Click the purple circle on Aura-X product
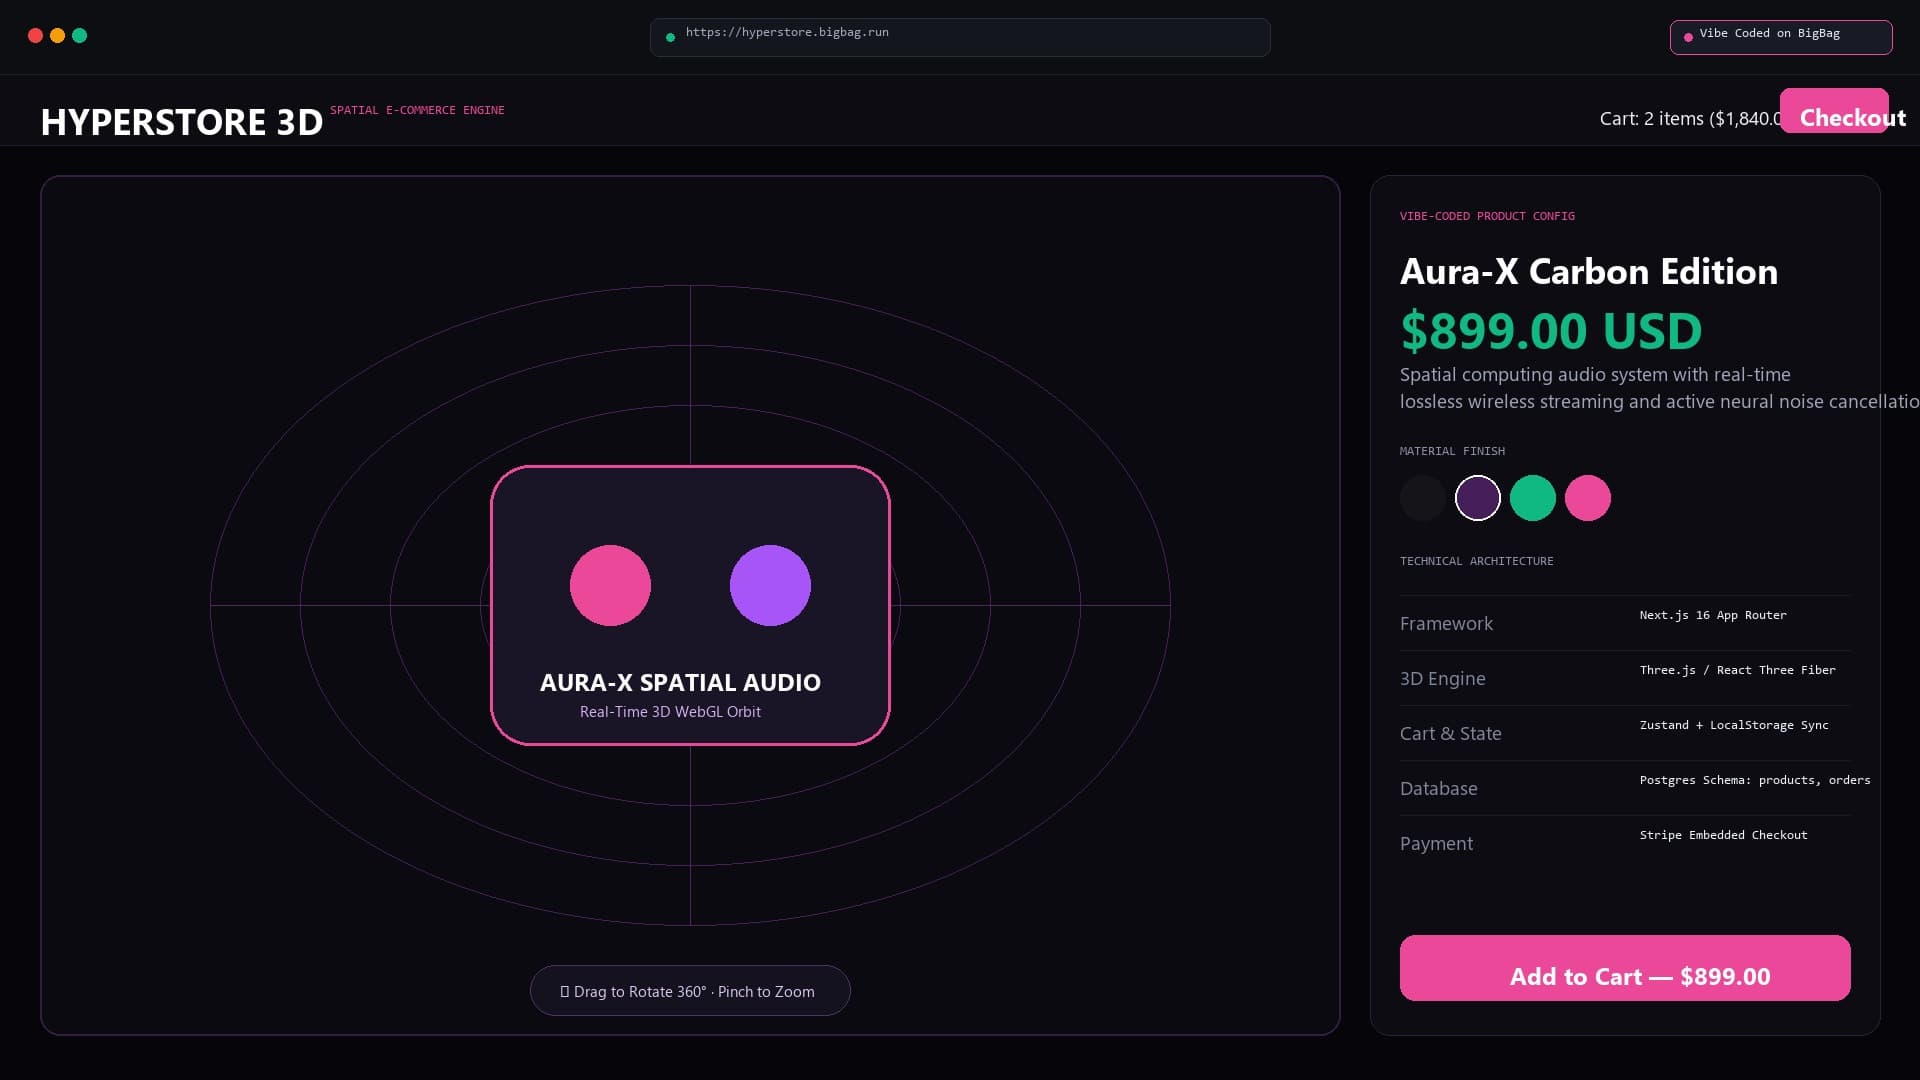Viewport: 1920px width, 1080px height. point(770,585)
